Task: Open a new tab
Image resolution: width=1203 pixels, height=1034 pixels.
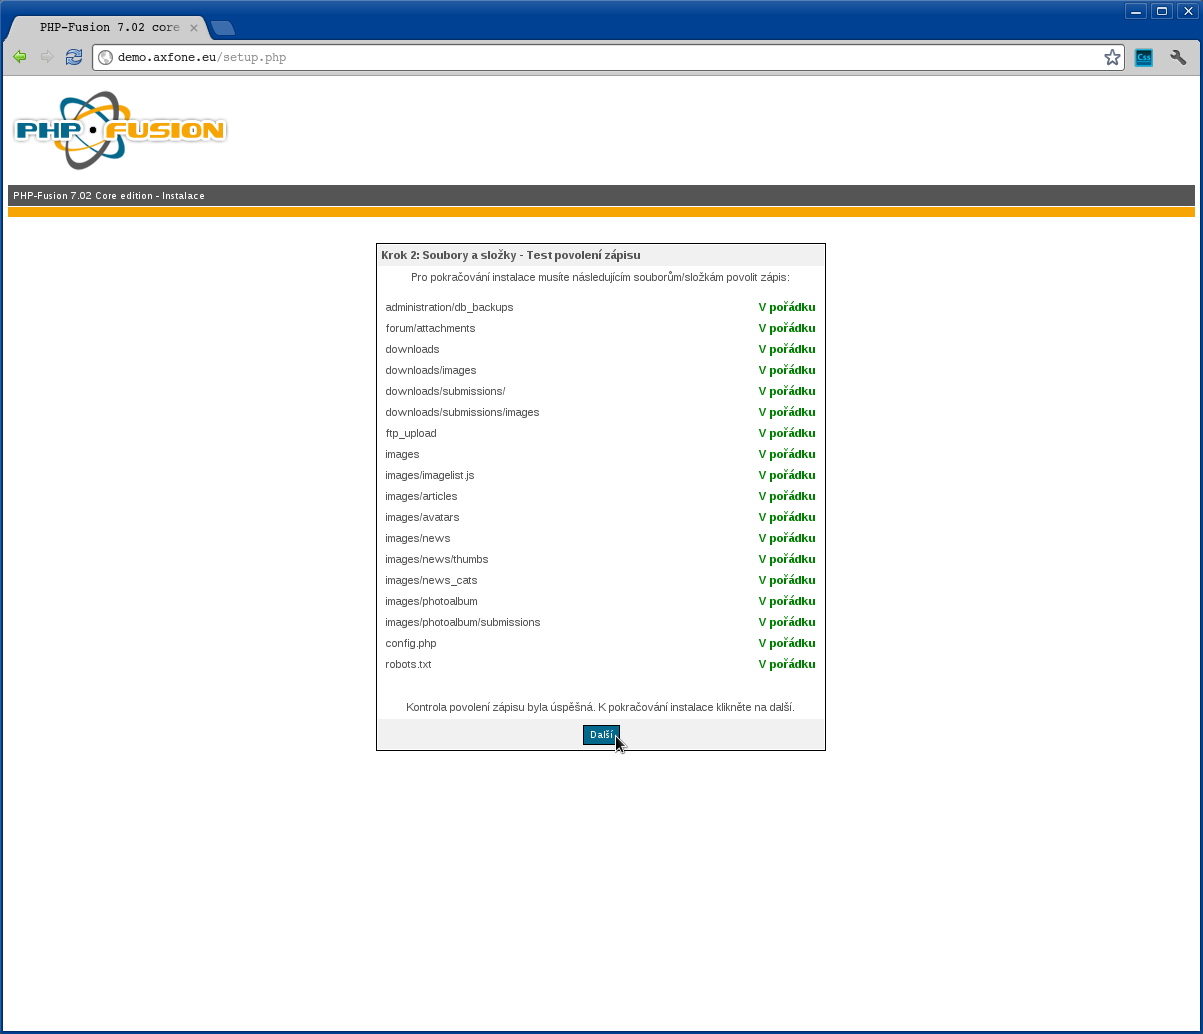Action: 223,28
